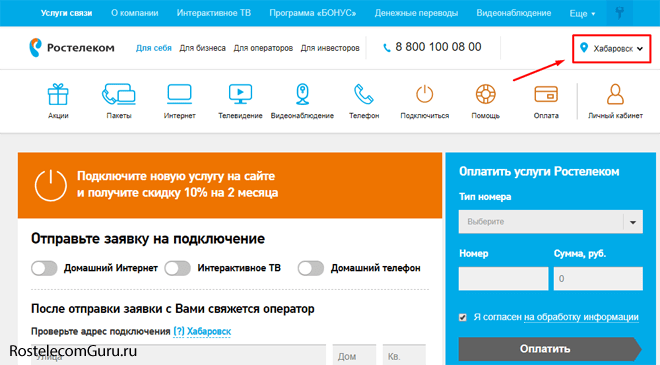Click the Оплатить button

550,349
